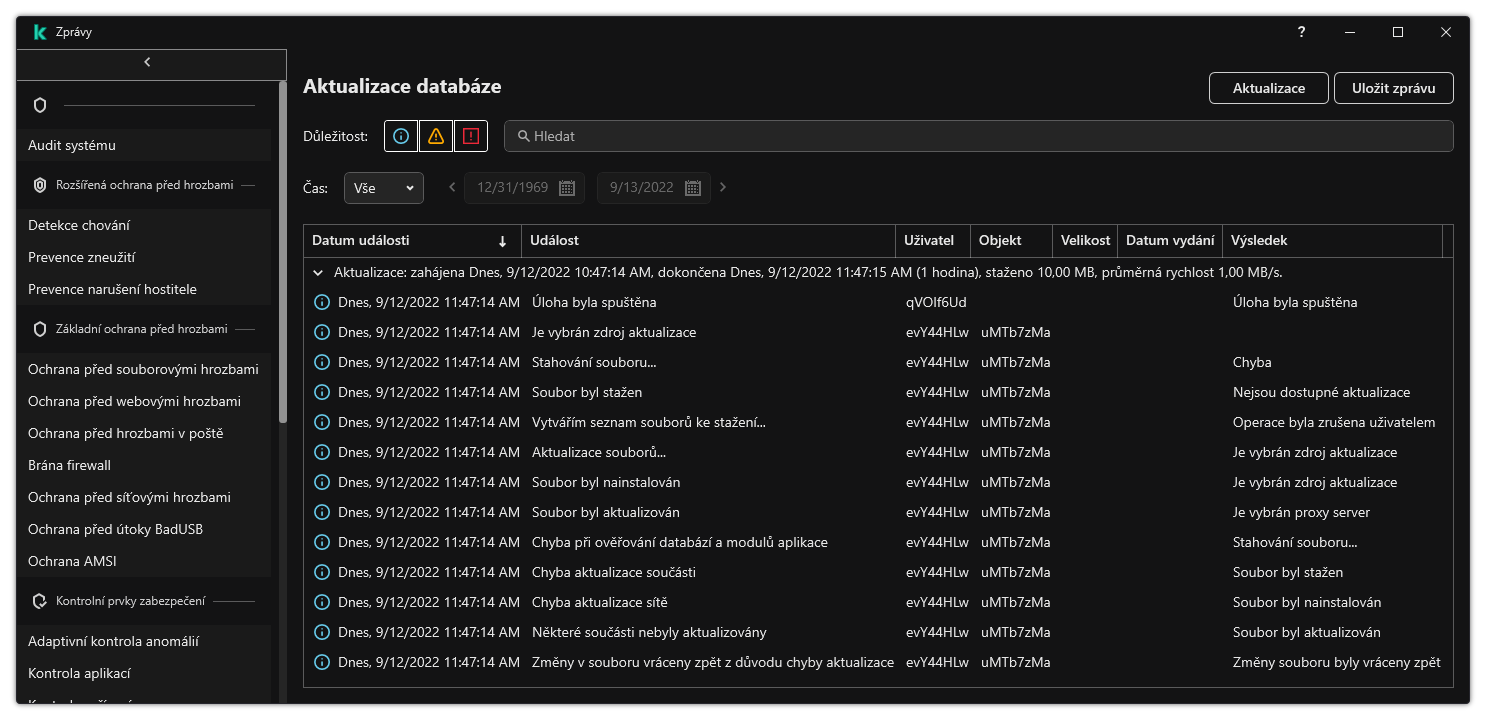1486x720 pixels.
Task: Collapse the Aktualizace group row
Action: [x=318, y=272]
